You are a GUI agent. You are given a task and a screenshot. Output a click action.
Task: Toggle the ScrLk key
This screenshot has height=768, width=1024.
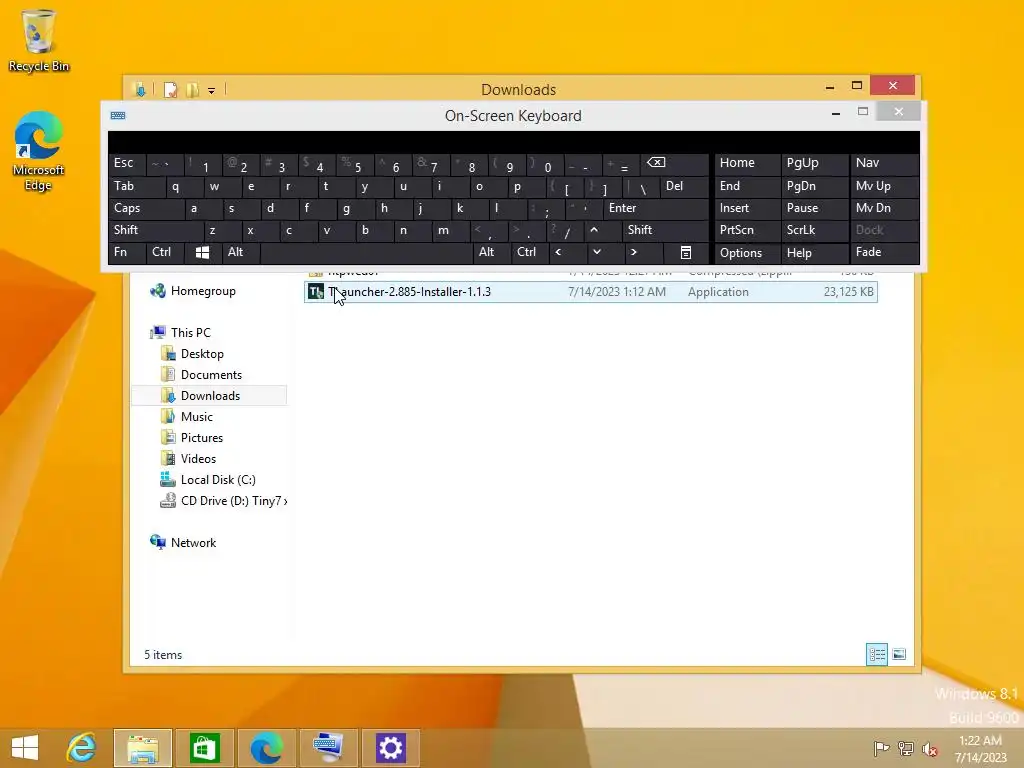814,230
